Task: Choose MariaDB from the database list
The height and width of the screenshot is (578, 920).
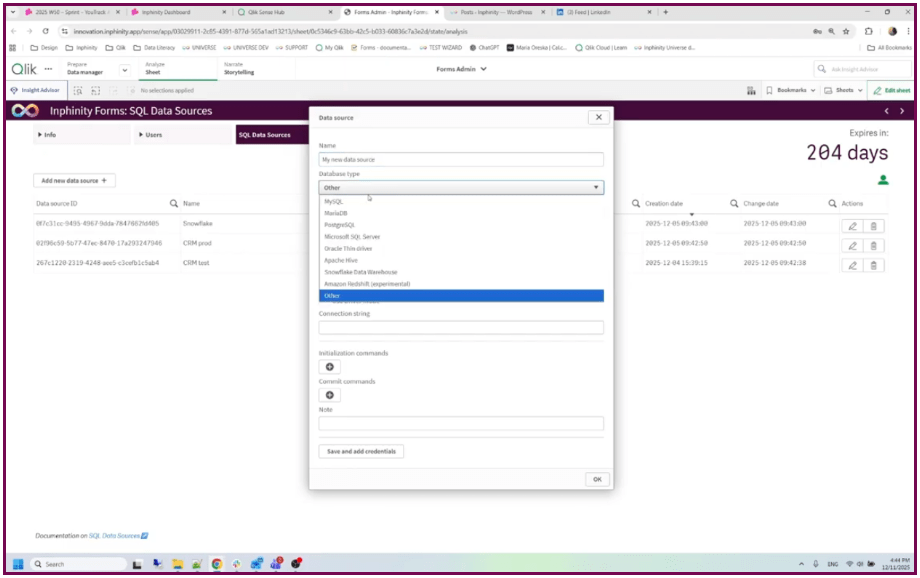Action: coord(461,213)
